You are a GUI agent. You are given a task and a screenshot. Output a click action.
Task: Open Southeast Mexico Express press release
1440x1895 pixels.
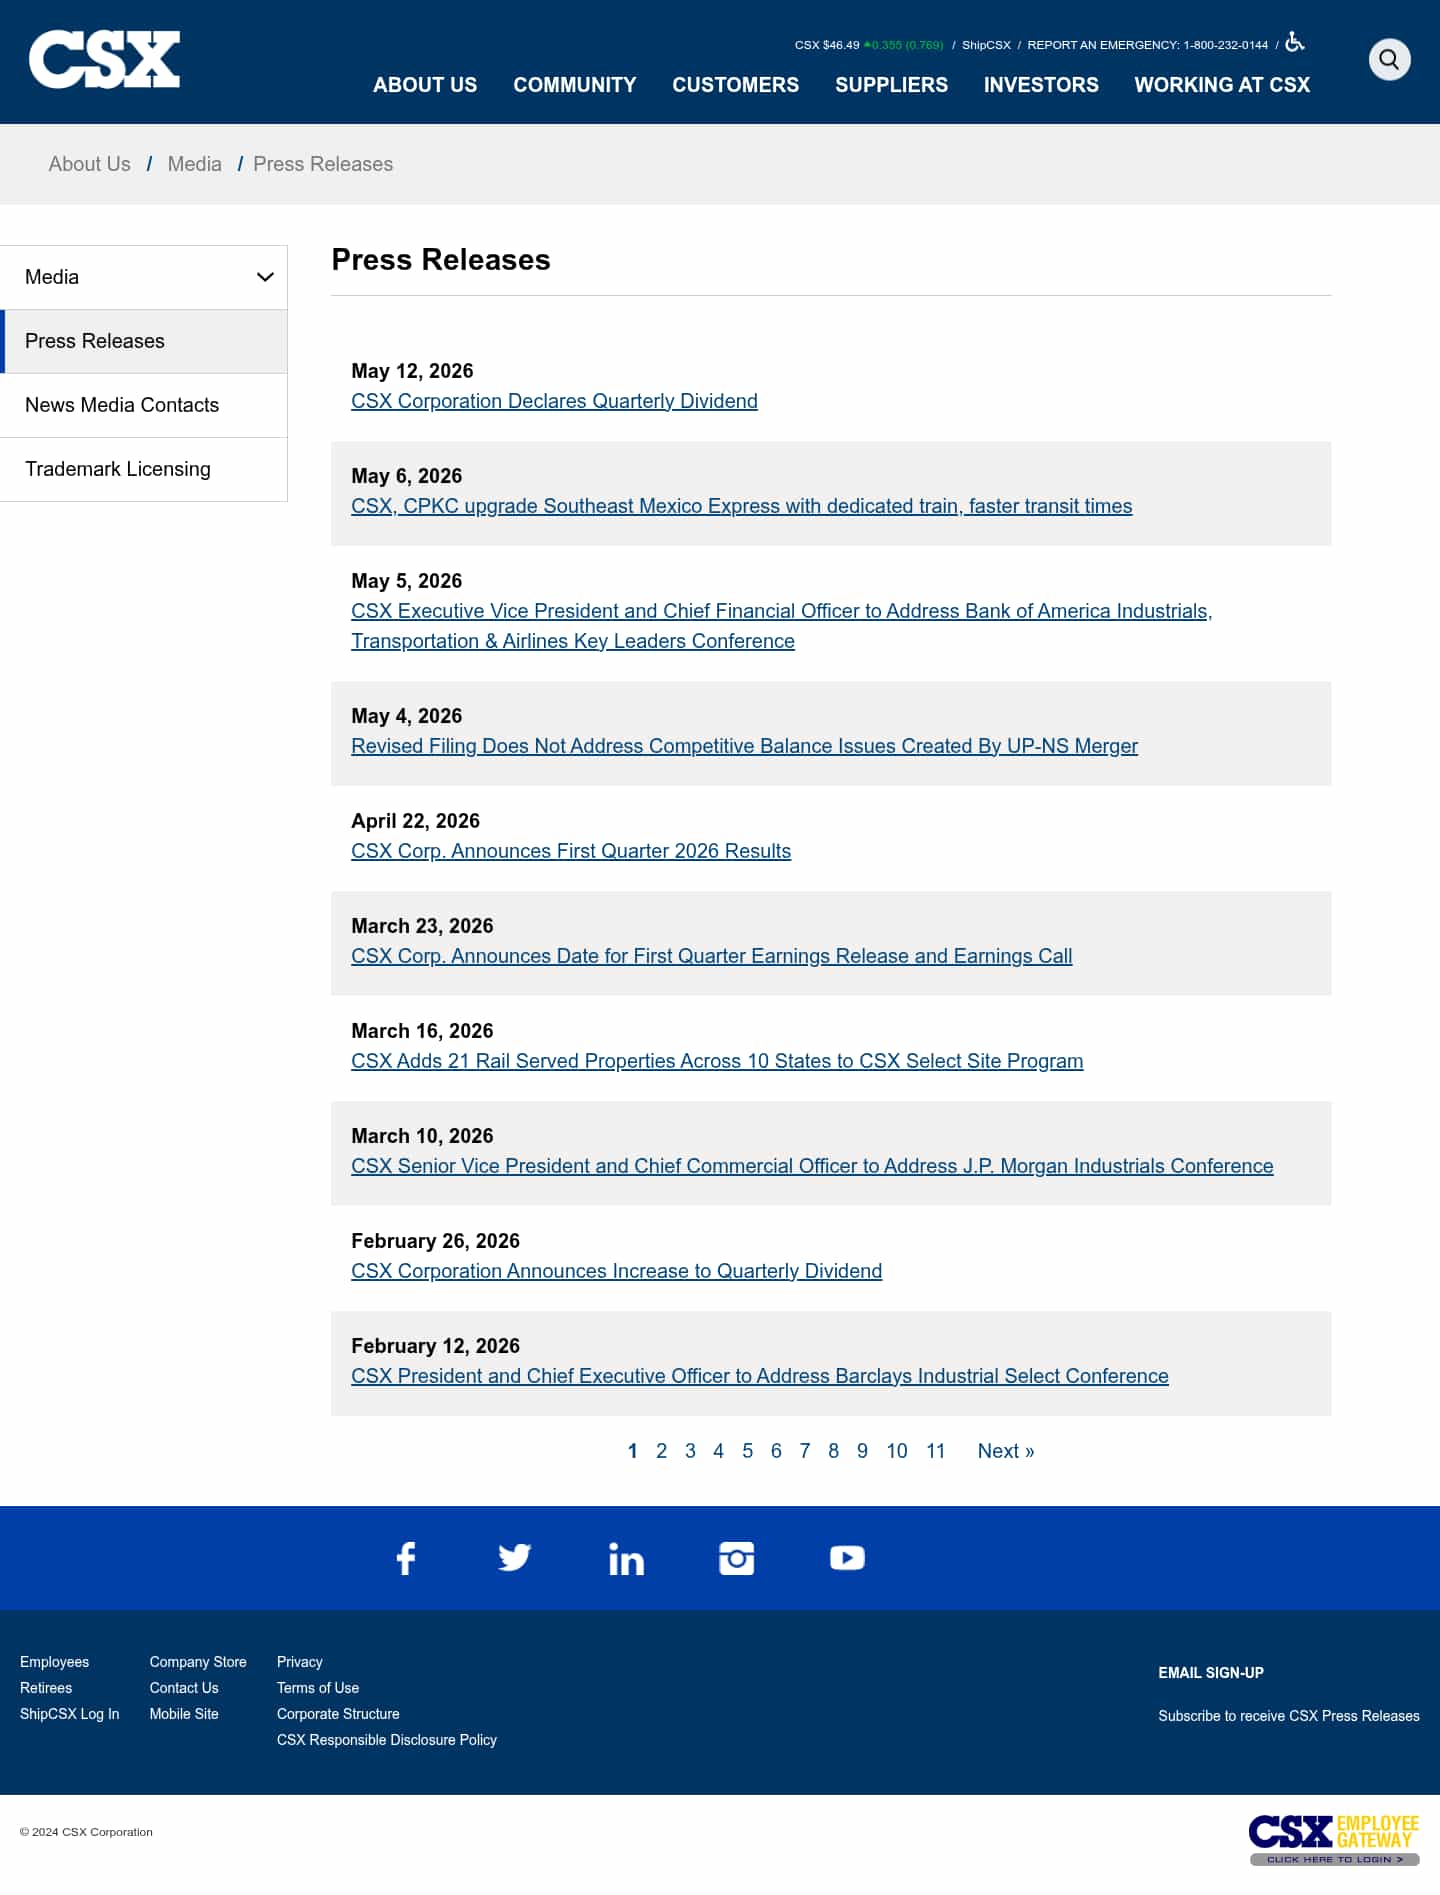tap(741, 506)
